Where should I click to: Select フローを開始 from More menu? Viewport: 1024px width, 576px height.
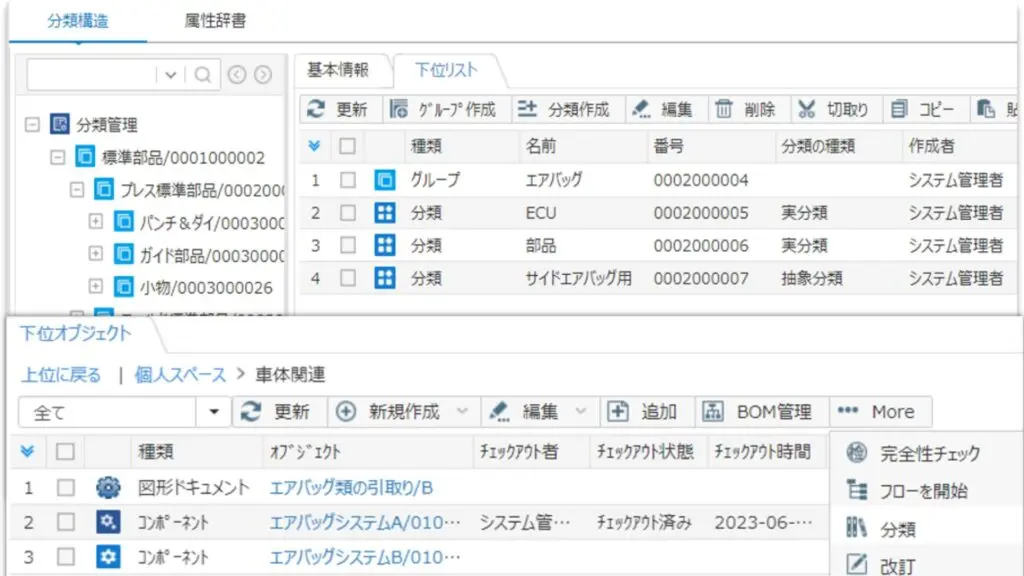coord(926,490)
